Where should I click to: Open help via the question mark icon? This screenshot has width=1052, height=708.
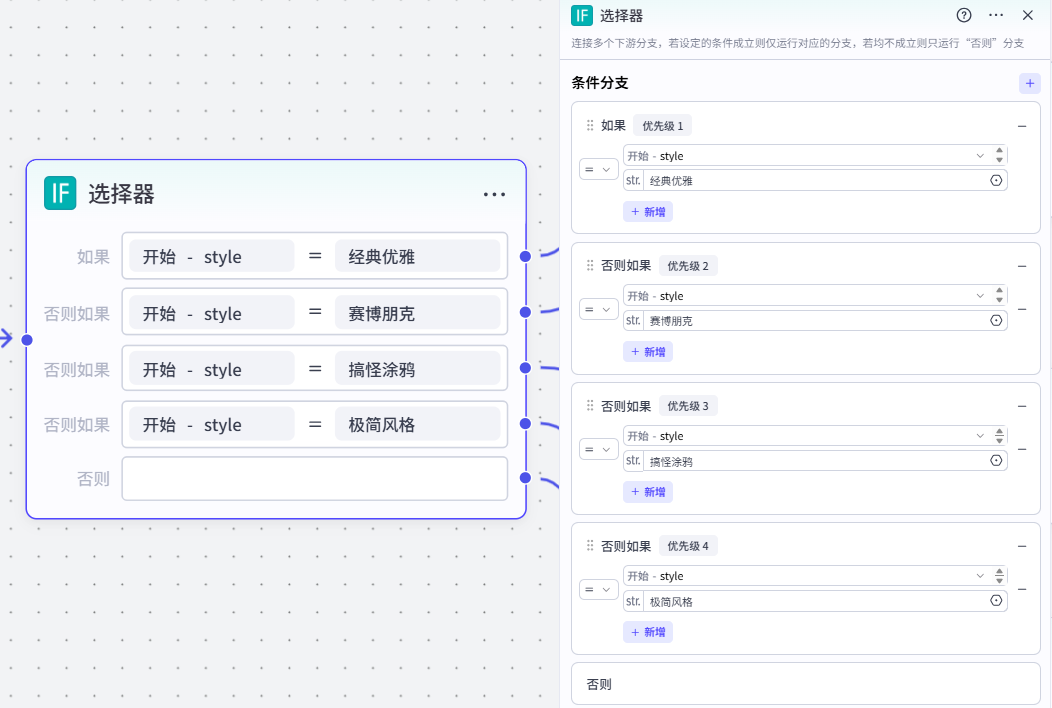(x=963, y=15)
